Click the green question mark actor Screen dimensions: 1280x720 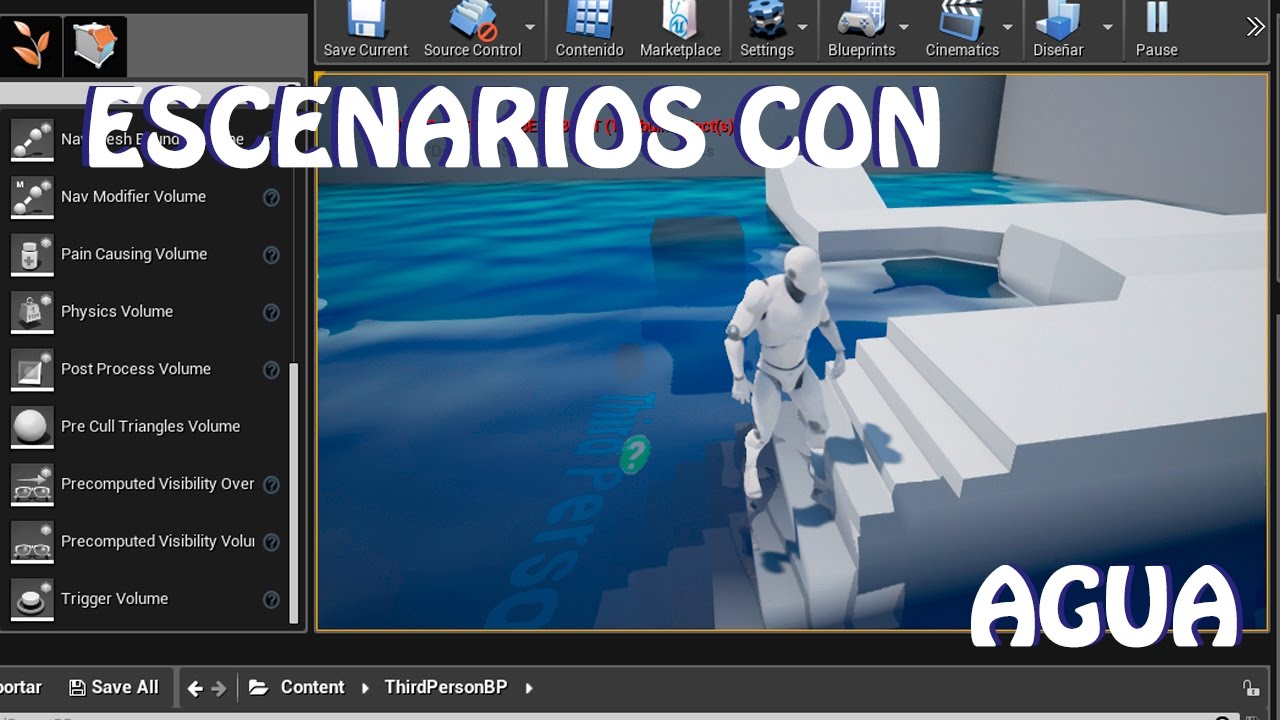pos(635,454)
